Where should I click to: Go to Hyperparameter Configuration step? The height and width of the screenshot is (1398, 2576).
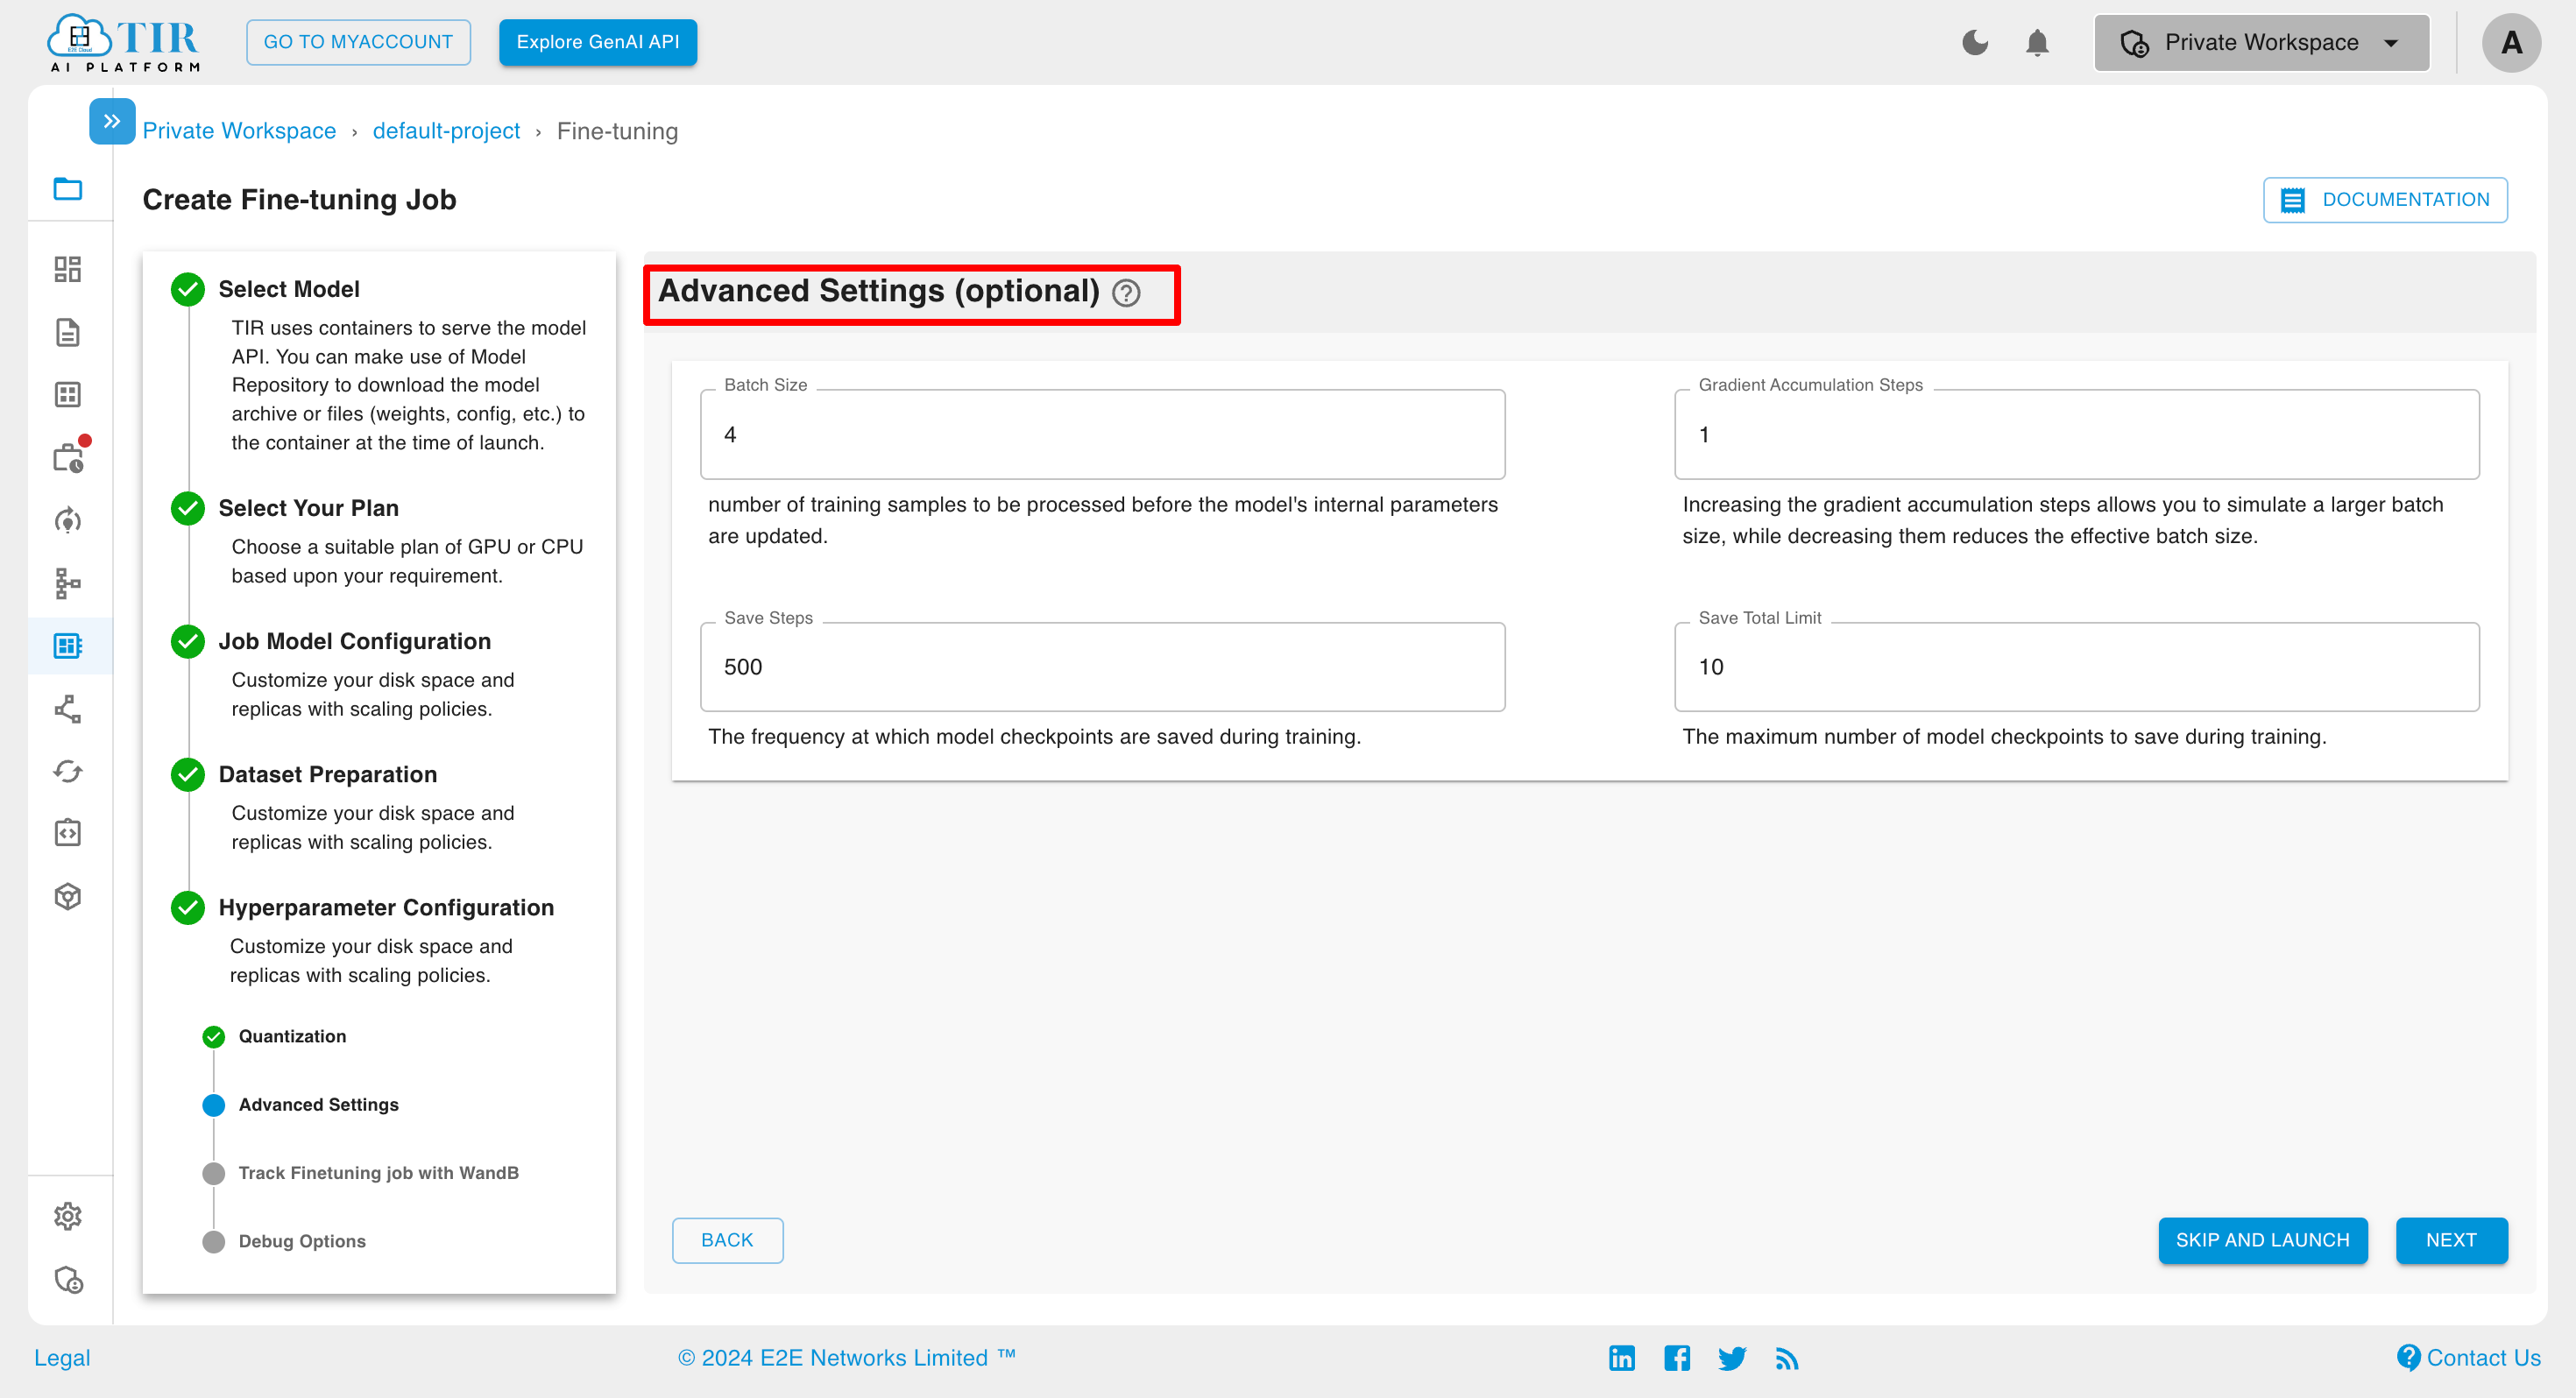[x=386, y=907]
